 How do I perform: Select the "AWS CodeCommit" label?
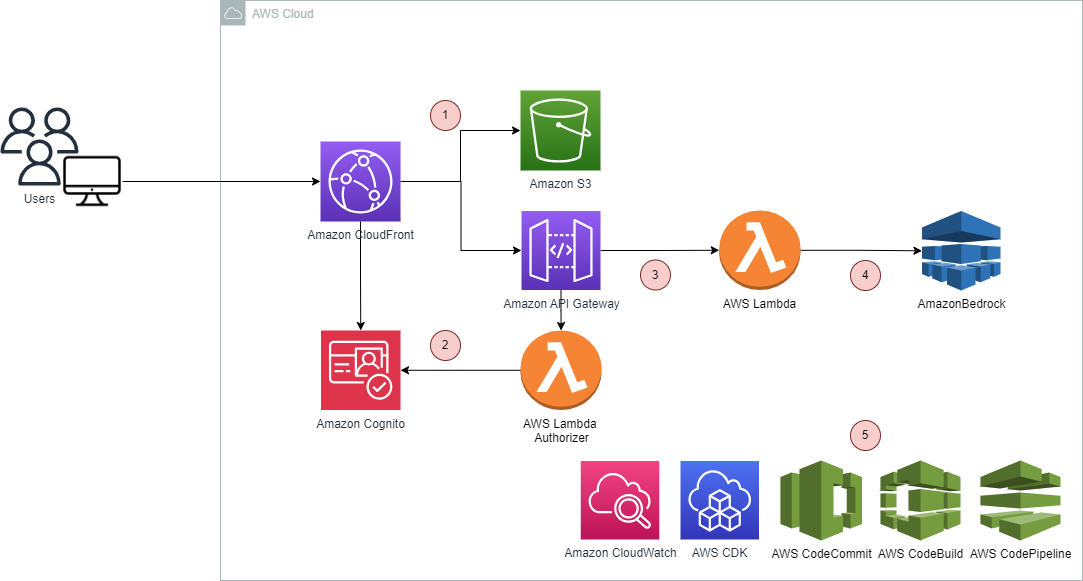click(821, 553)
